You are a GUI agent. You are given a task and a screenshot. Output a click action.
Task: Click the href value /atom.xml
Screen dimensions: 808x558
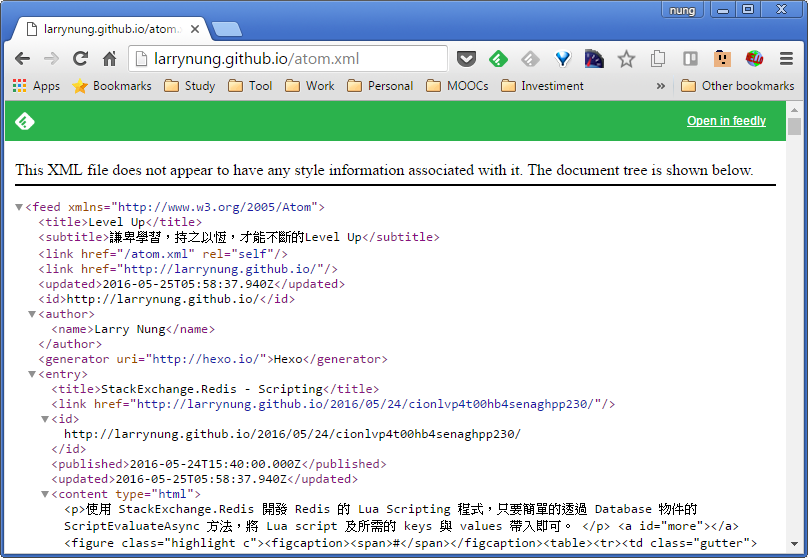pyautogui.click(x=157, y=254)
